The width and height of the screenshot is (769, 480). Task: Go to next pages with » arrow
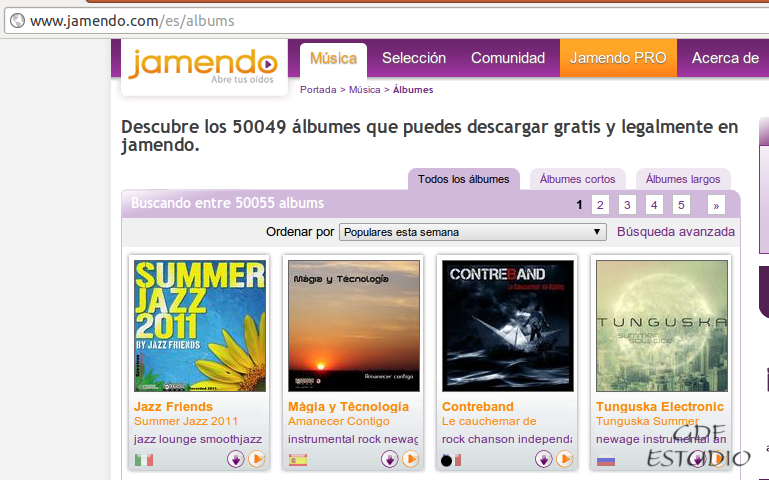click(716, 205)
